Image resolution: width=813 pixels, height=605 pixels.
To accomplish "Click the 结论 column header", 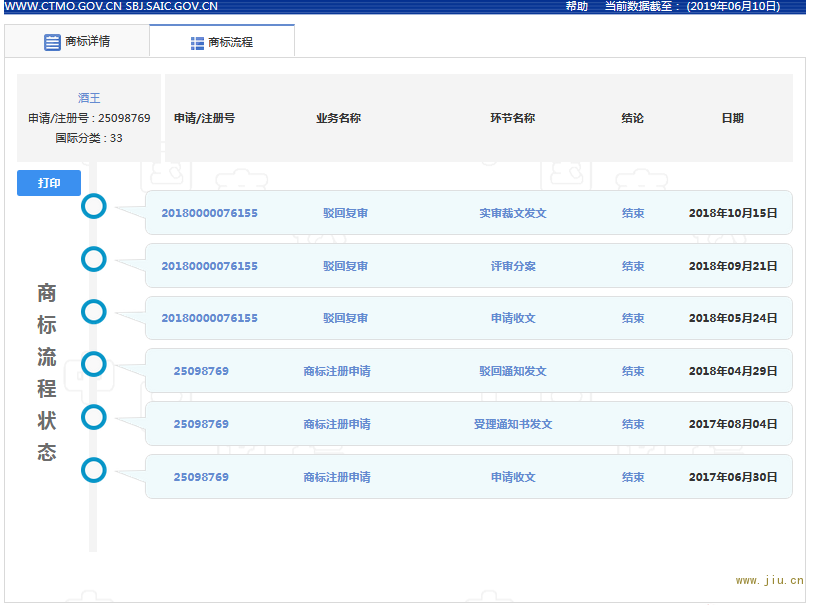I will 633,118.
